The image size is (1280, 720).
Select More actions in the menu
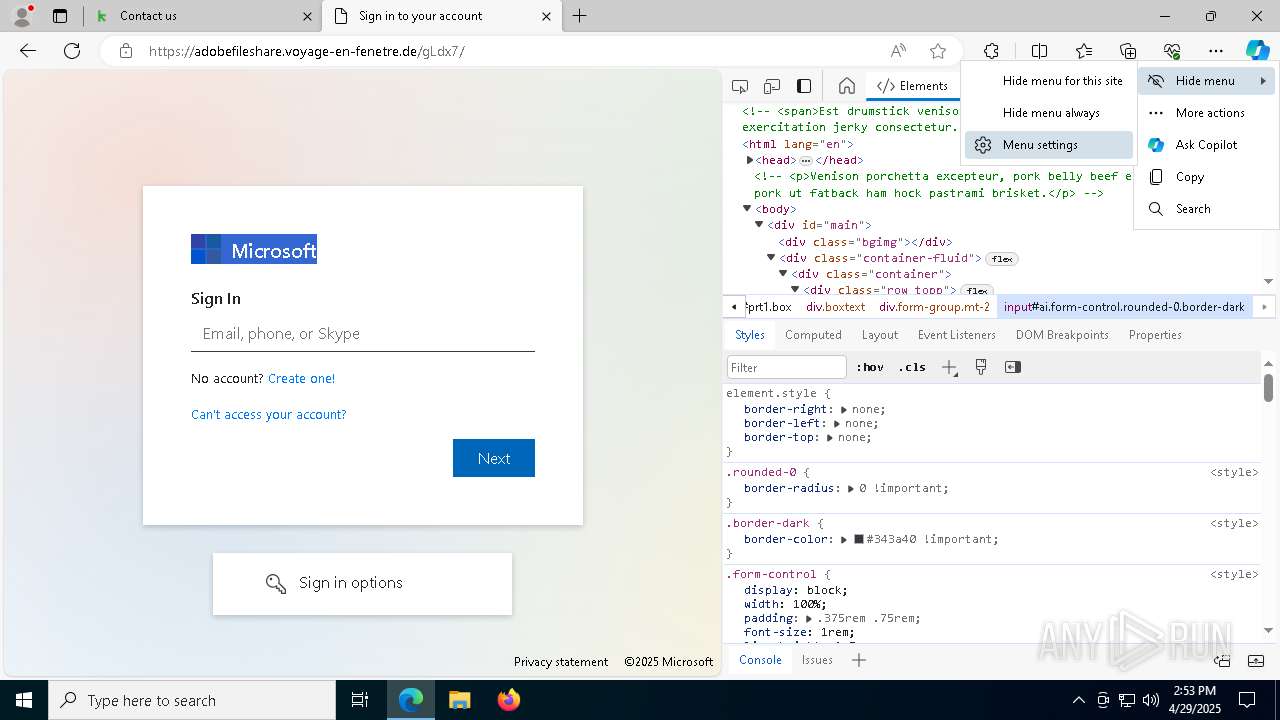coord(1206,113)
